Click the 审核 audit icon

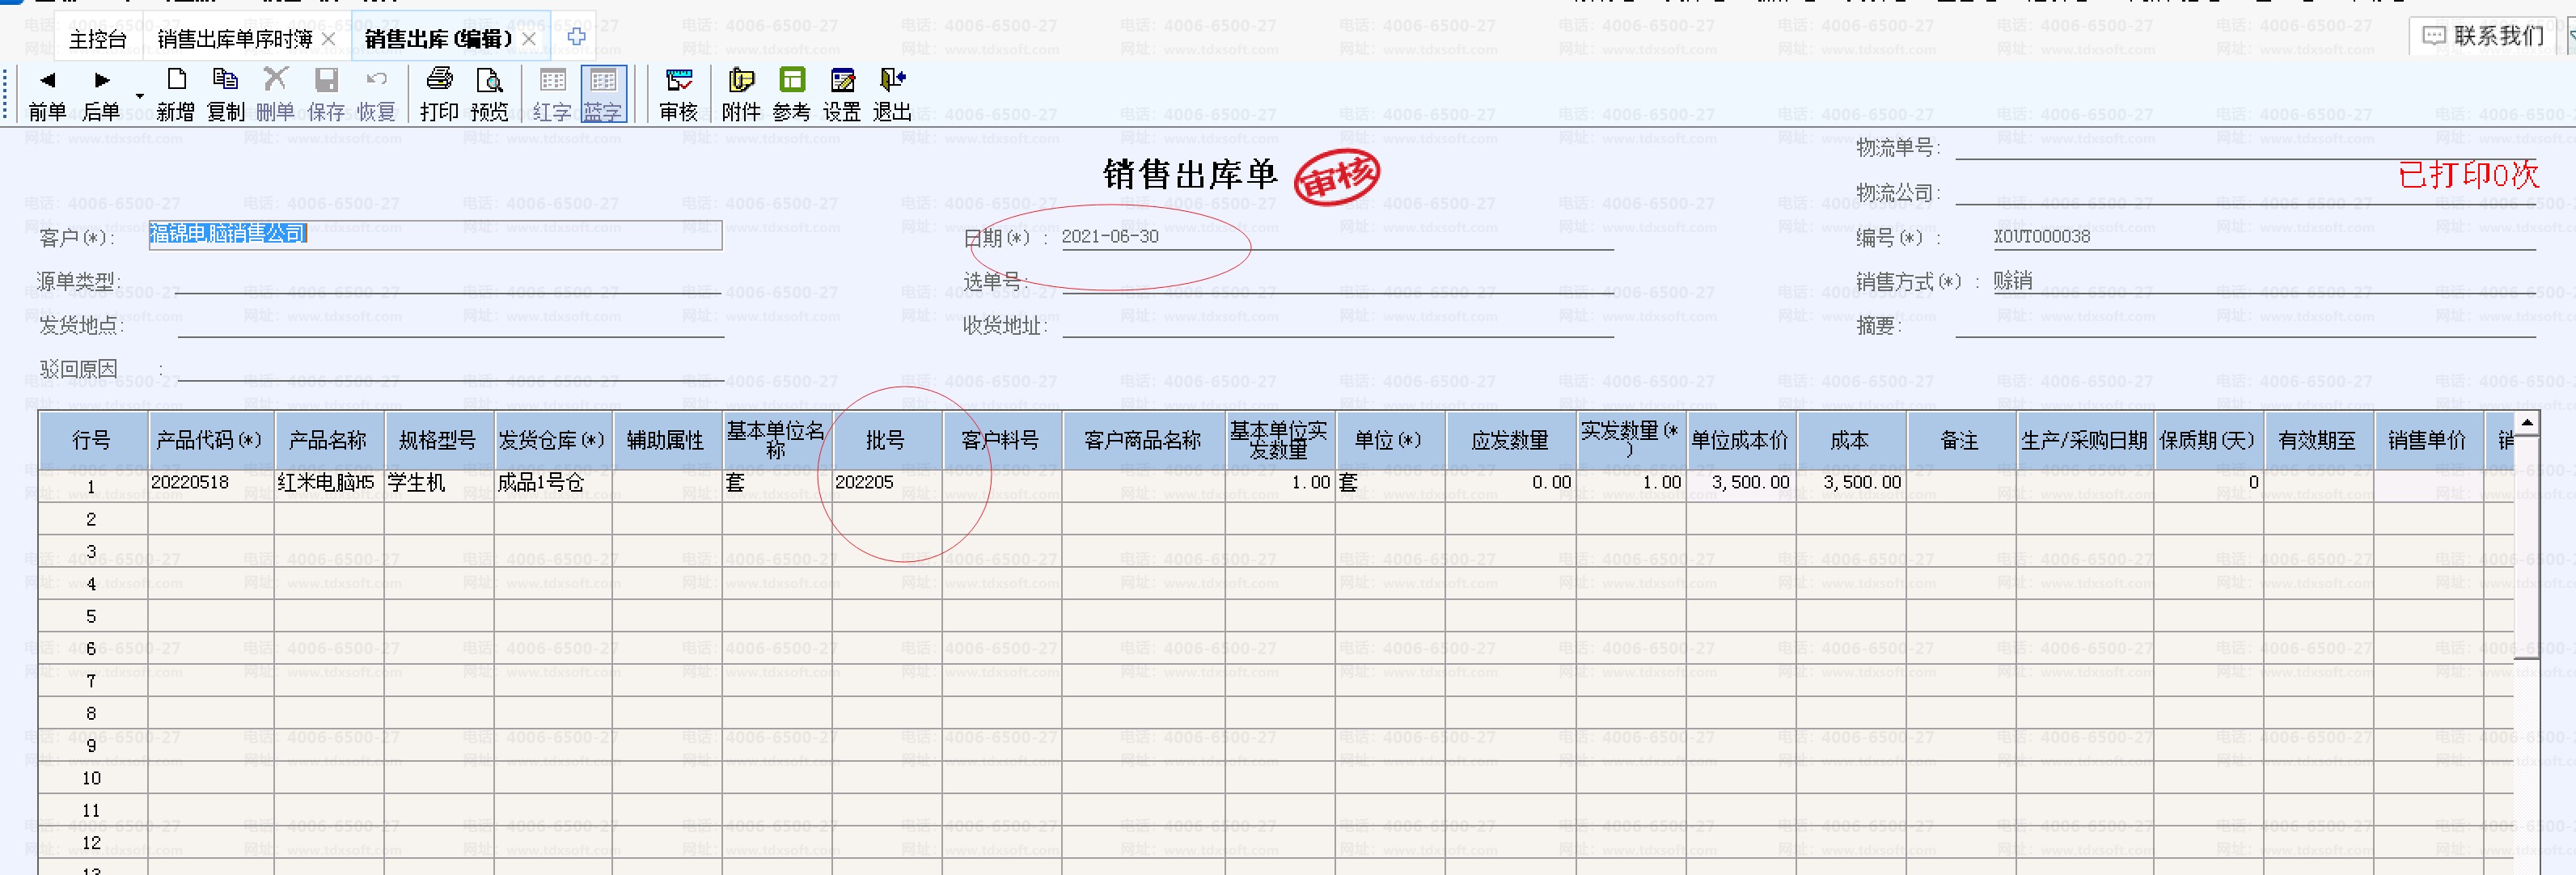[679, 93]
